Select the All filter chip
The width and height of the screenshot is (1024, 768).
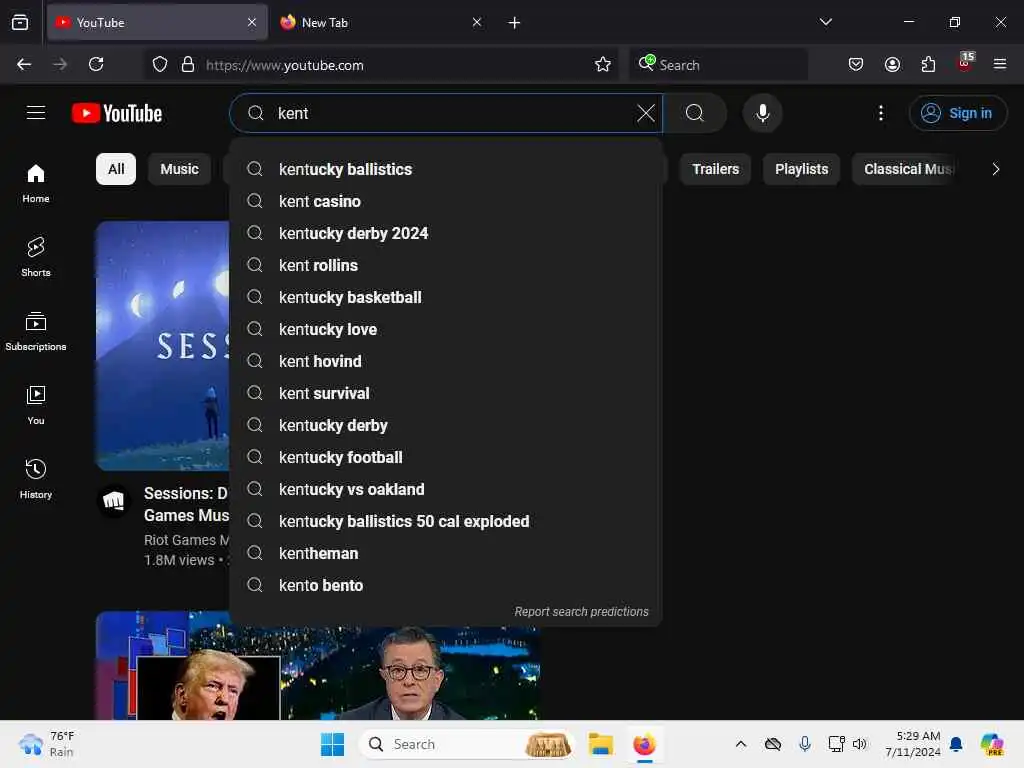pos(116,169)
